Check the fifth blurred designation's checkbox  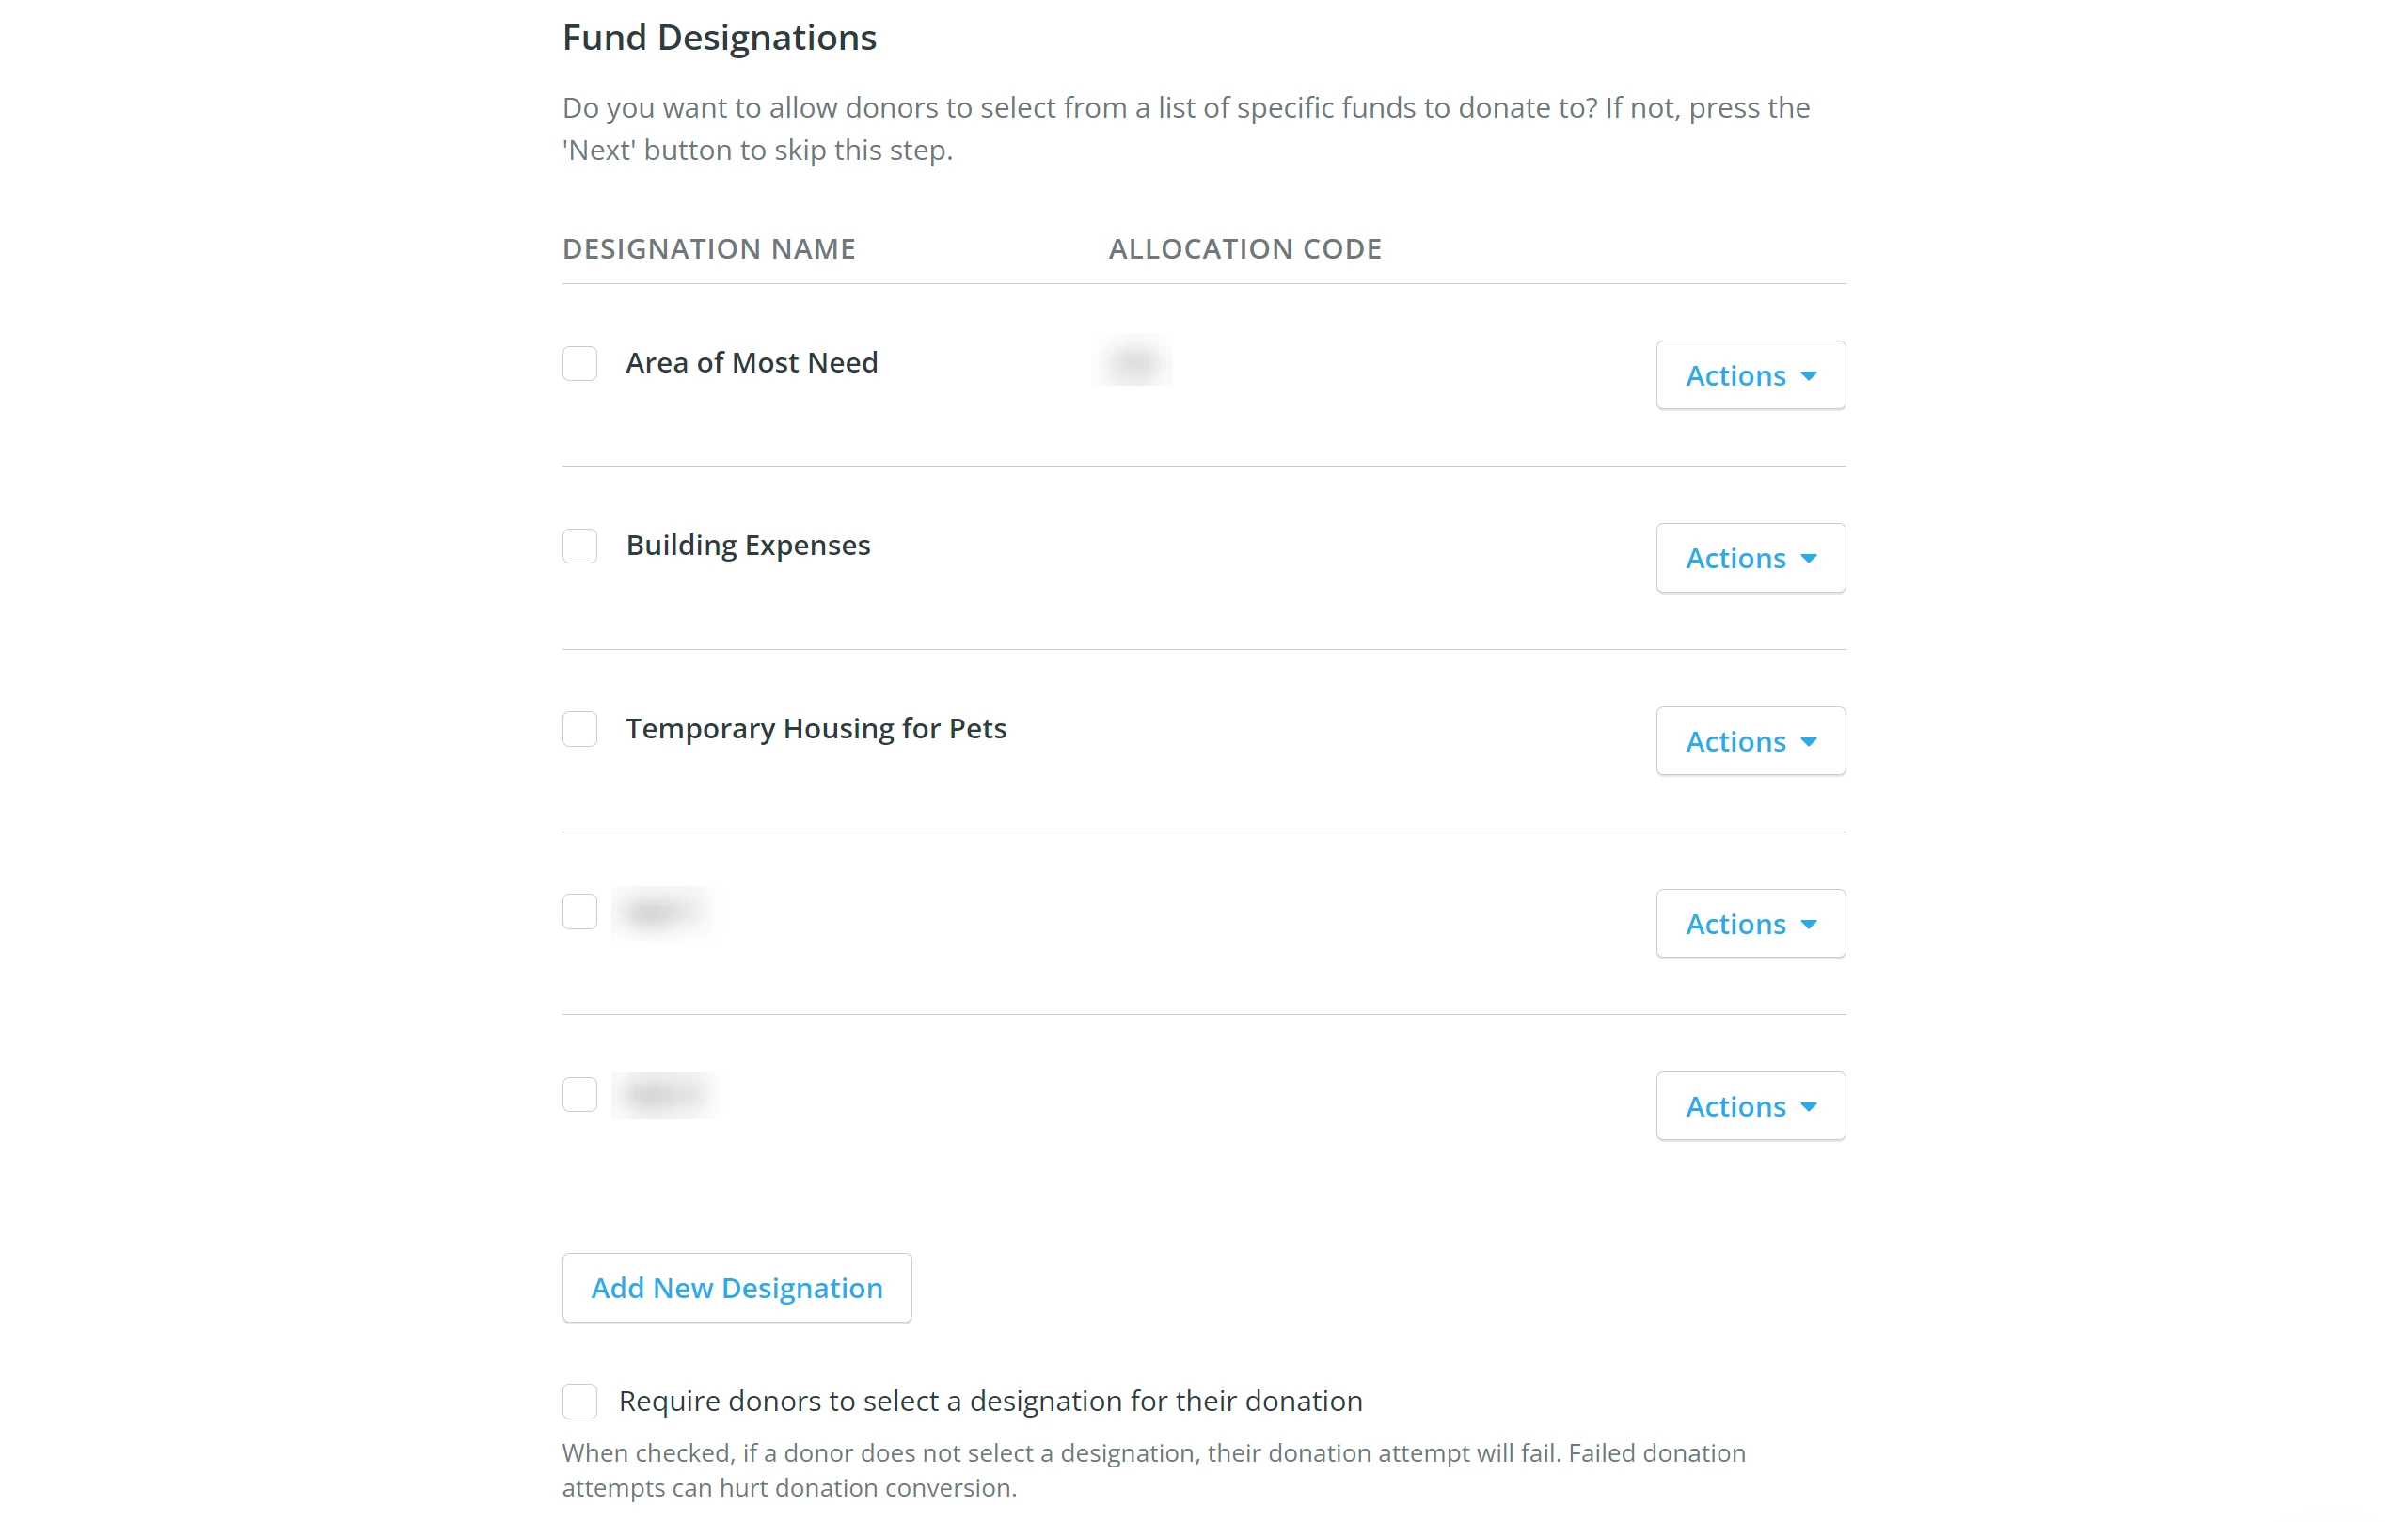click(x=580, y=1094)
